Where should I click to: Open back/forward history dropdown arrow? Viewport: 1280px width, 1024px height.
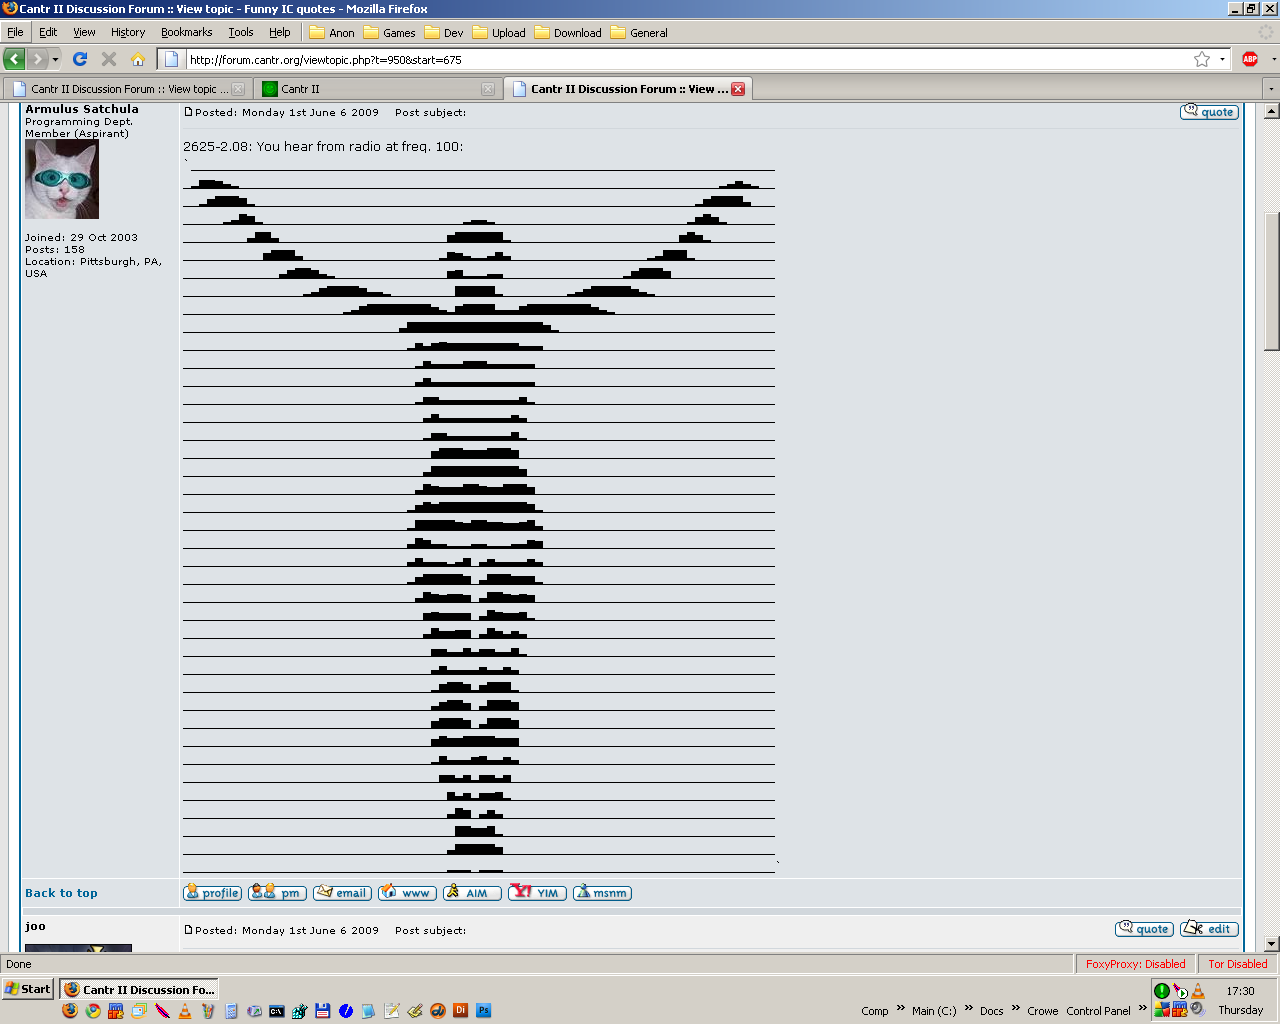(55, 60)
